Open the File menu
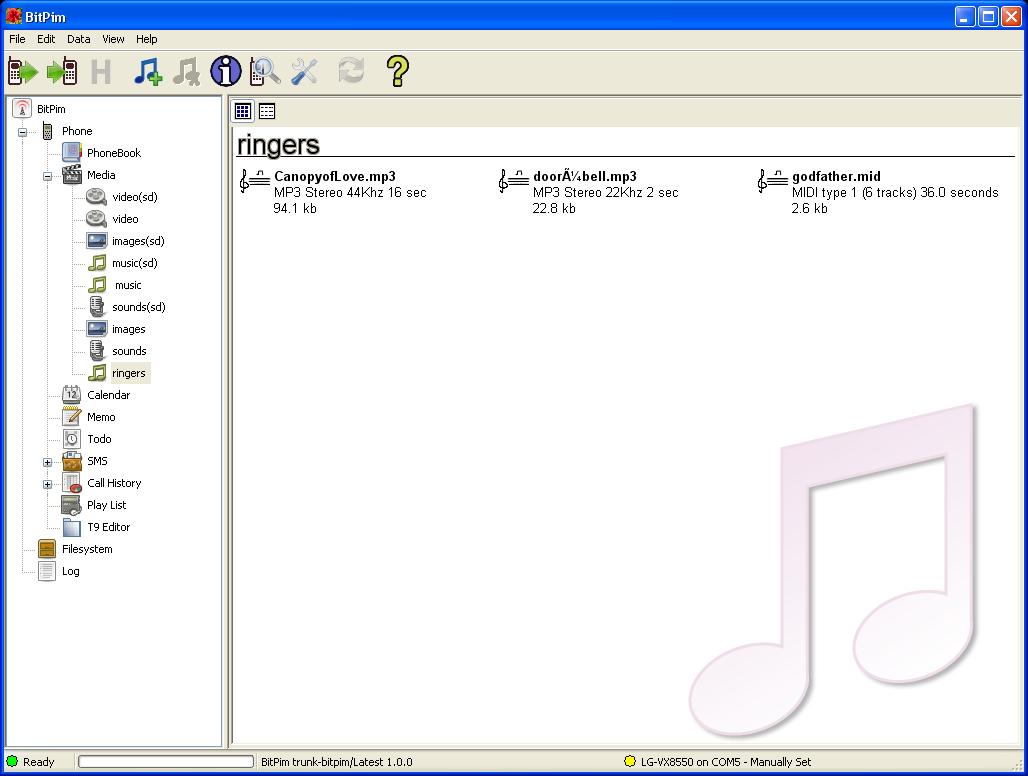The width and height of the screenshot is (1028, 776). 17,39
